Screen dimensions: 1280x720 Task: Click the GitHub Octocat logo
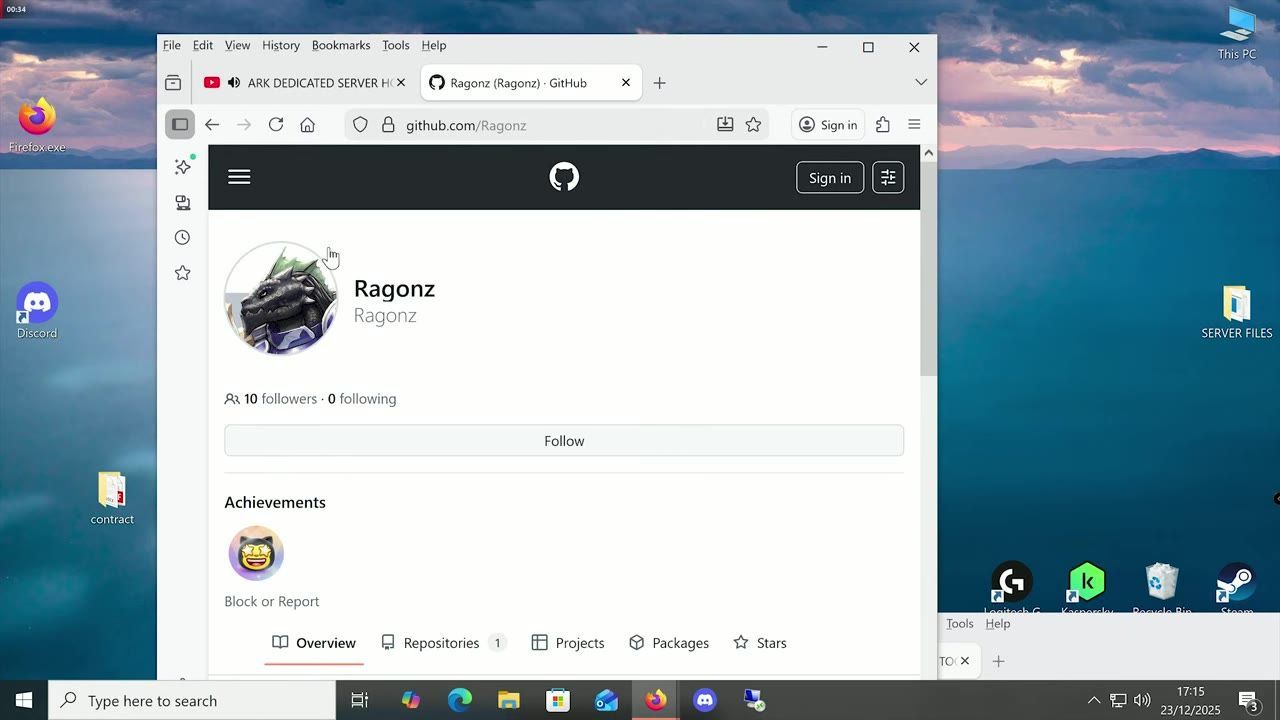[x=564, y=177]
